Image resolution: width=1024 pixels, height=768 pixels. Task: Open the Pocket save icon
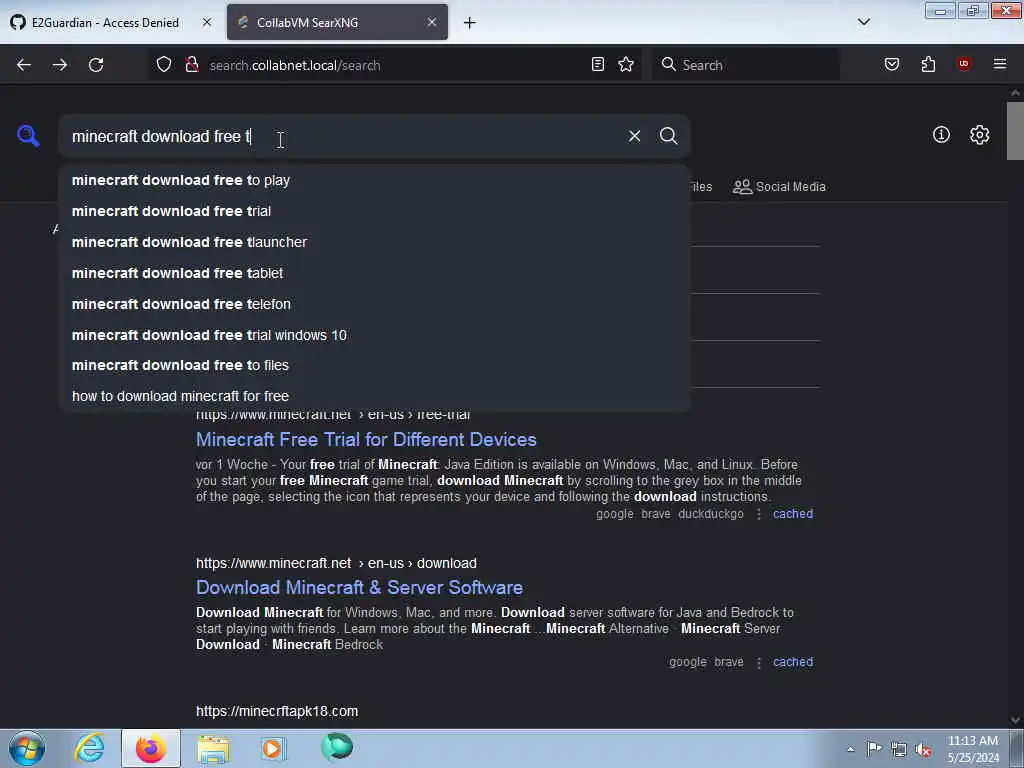tap(891, 65)
